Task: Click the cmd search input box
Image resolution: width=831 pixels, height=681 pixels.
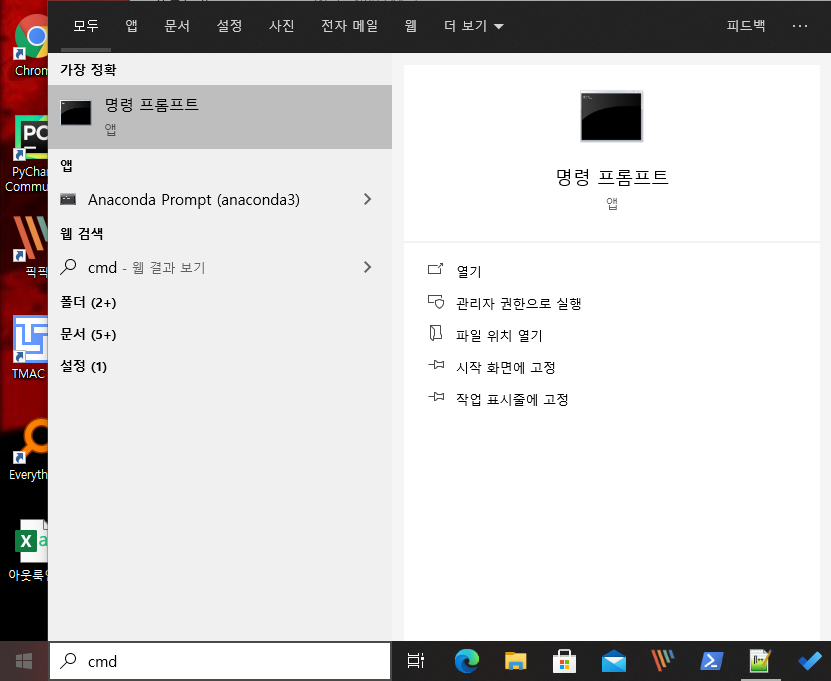Action: (x=220, y=661)
